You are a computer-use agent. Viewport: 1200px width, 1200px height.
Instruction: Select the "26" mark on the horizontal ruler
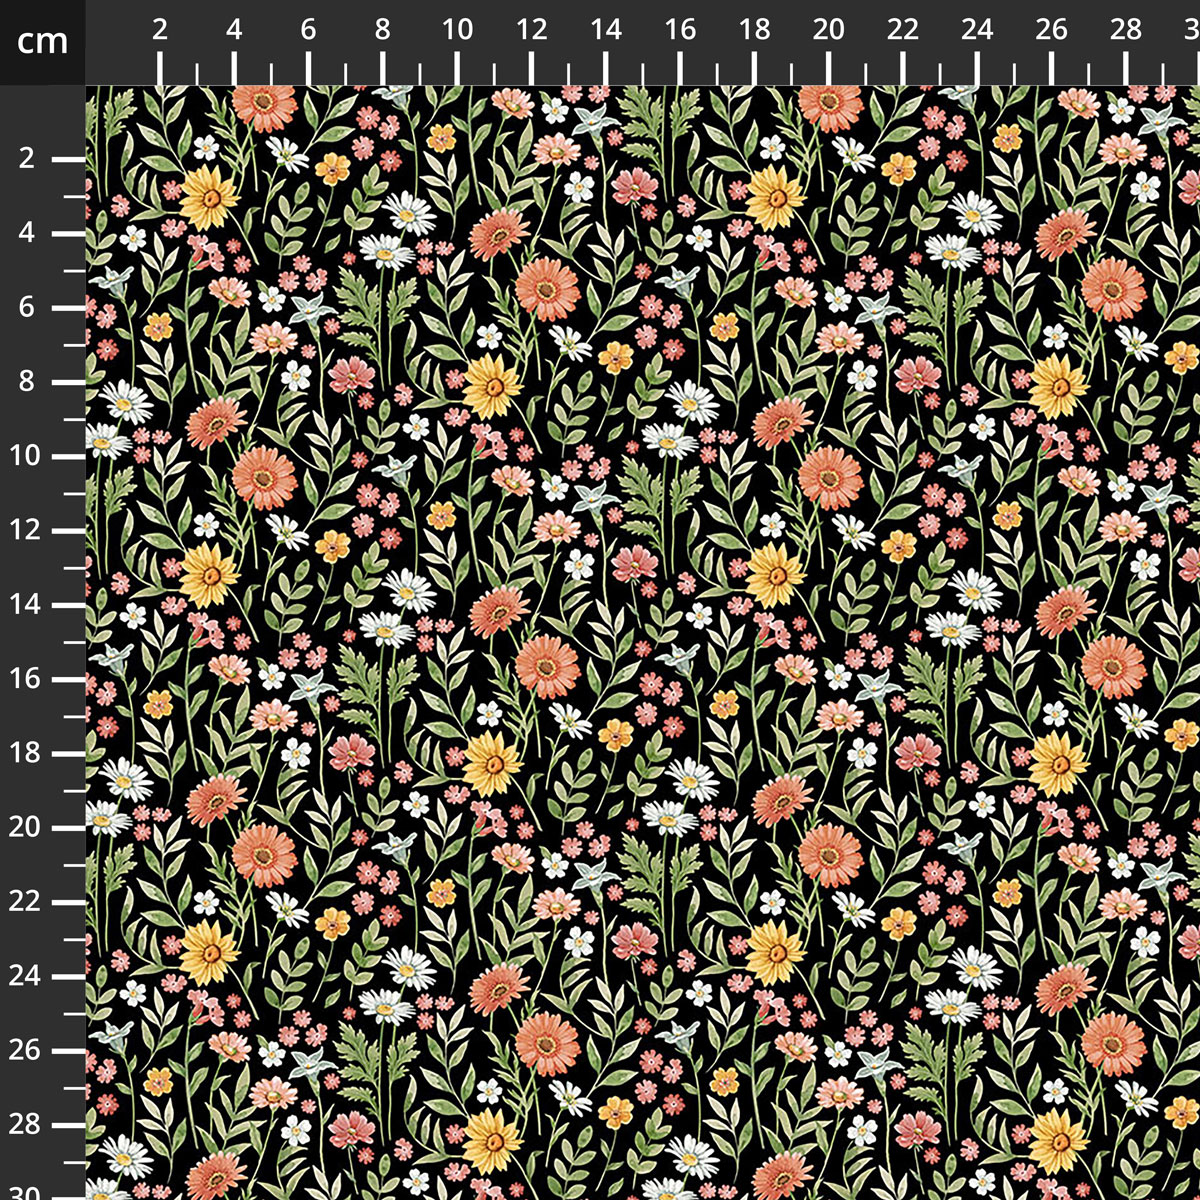[1051, 30]
